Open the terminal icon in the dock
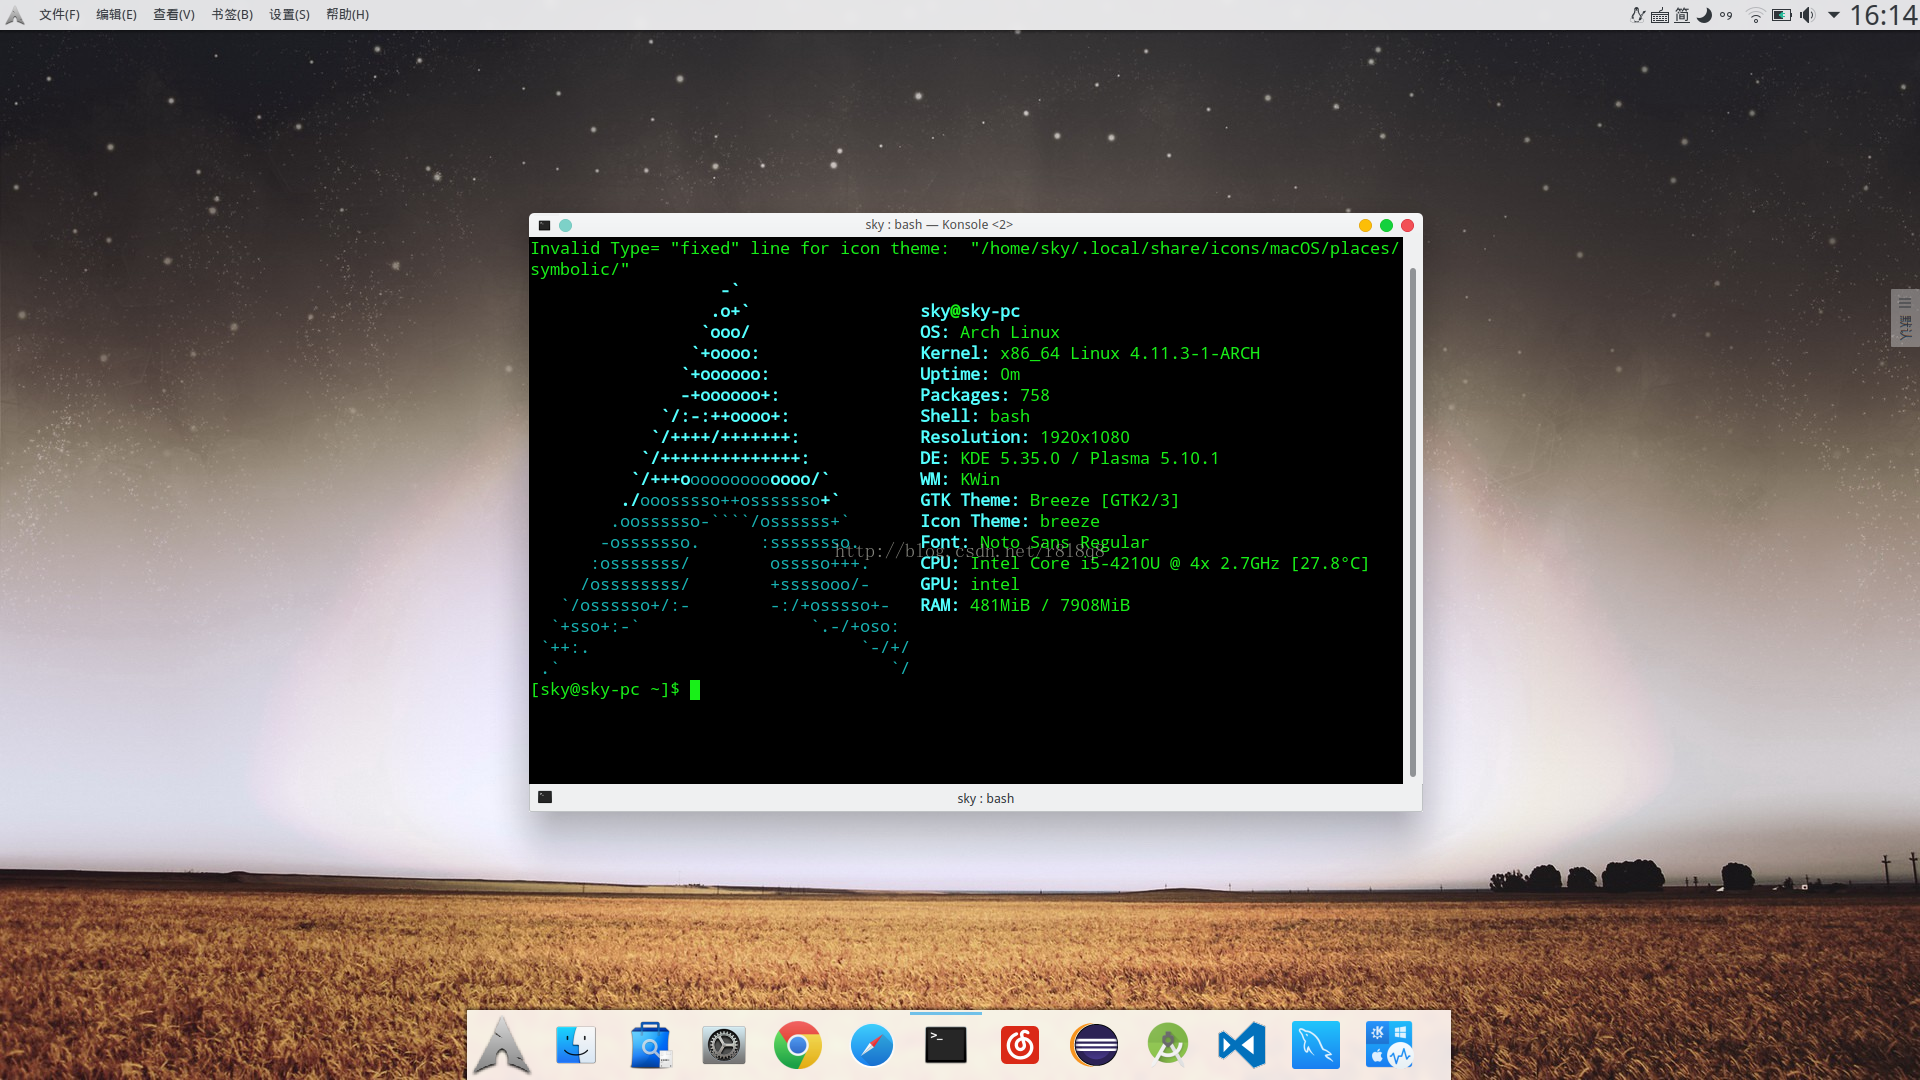The width and height of the screenshot is (1920, 1080). tap(946, 1045)
